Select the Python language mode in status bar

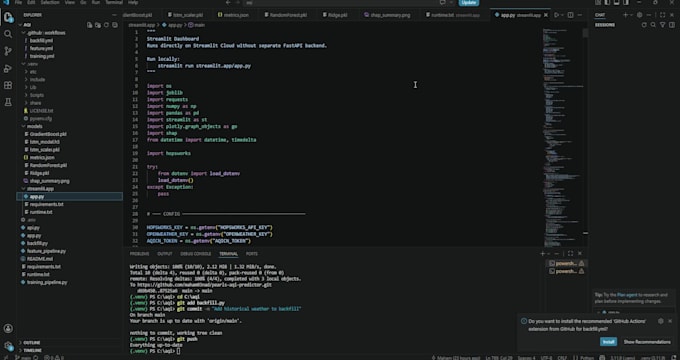[586, 357]
